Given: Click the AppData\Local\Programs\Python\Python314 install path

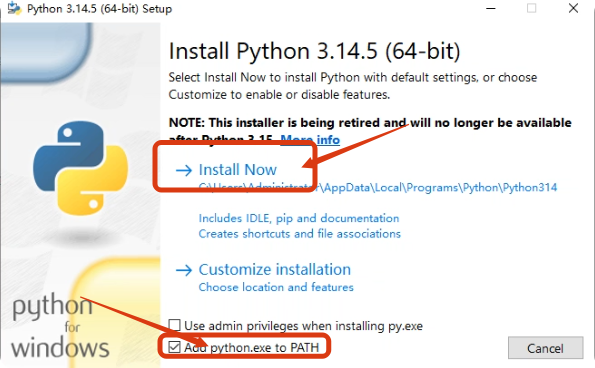Looking at the screenshot, I should (378, 187).
